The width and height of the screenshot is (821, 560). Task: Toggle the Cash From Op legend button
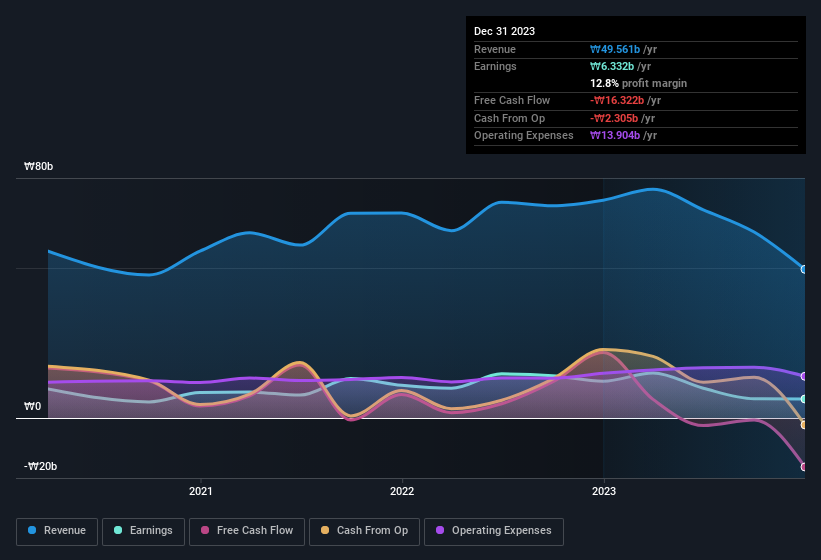tap(364, 531)
